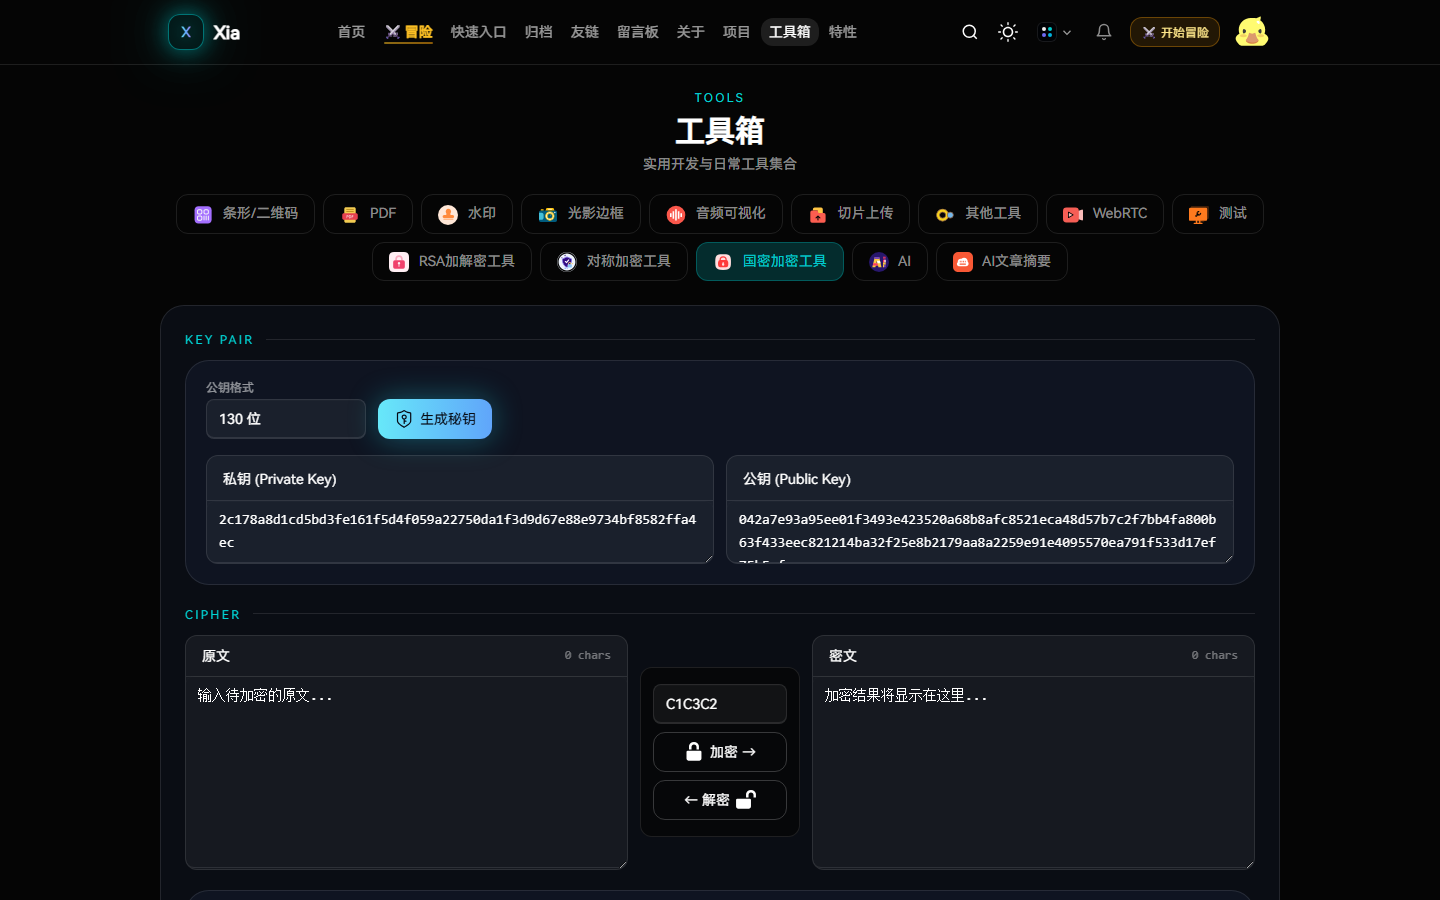Image resolution: width=1440 pixels, height=900 pixels.
Task: Select the 国密加密工具 tab
Action: (x=770, y=262)
